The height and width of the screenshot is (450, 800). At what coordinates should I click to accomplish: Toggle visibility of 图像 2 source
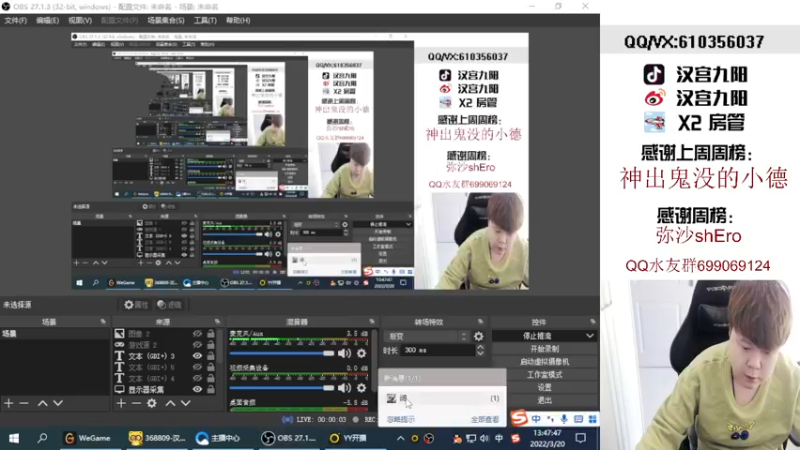(197, 334)
